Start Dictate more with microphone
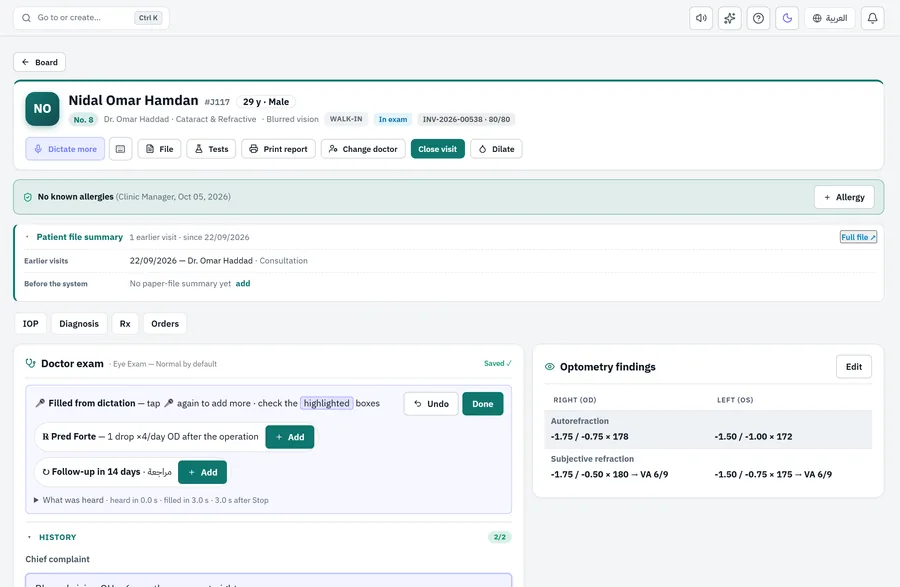Screen dimensions: 900x587 (65, 149)
